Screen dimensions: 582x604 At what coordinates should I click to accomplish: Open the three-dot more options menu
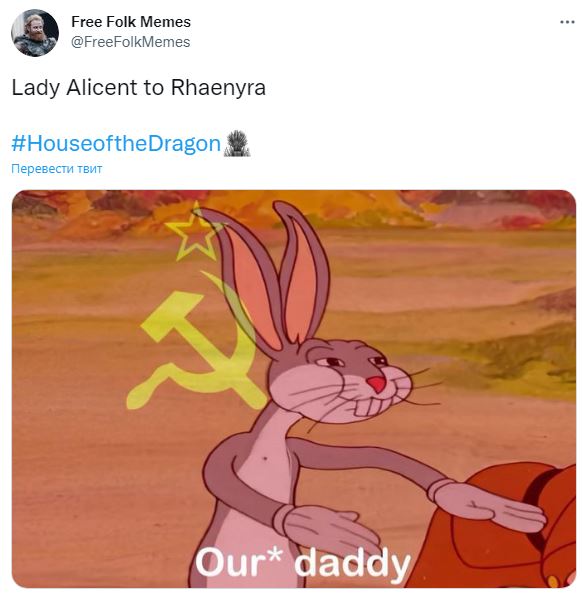click(x=567, y=22)
